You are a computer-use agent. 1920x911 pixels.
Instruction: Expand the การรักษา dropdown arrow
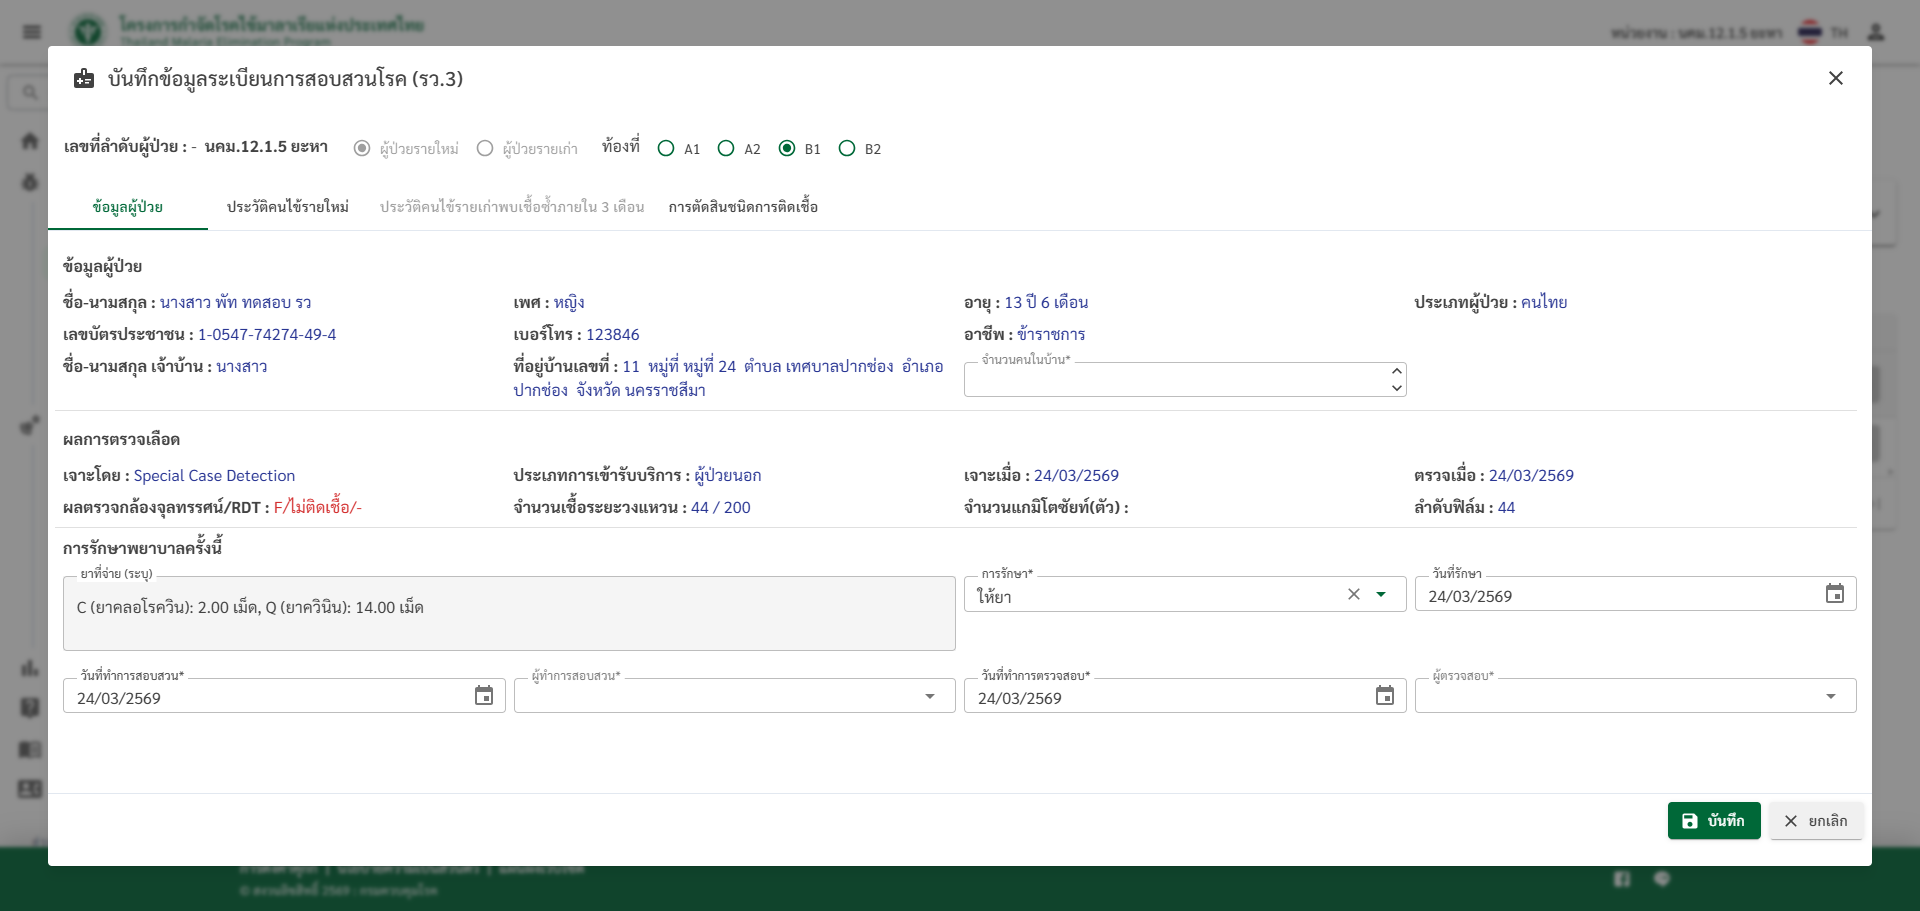click(1381, 594)
